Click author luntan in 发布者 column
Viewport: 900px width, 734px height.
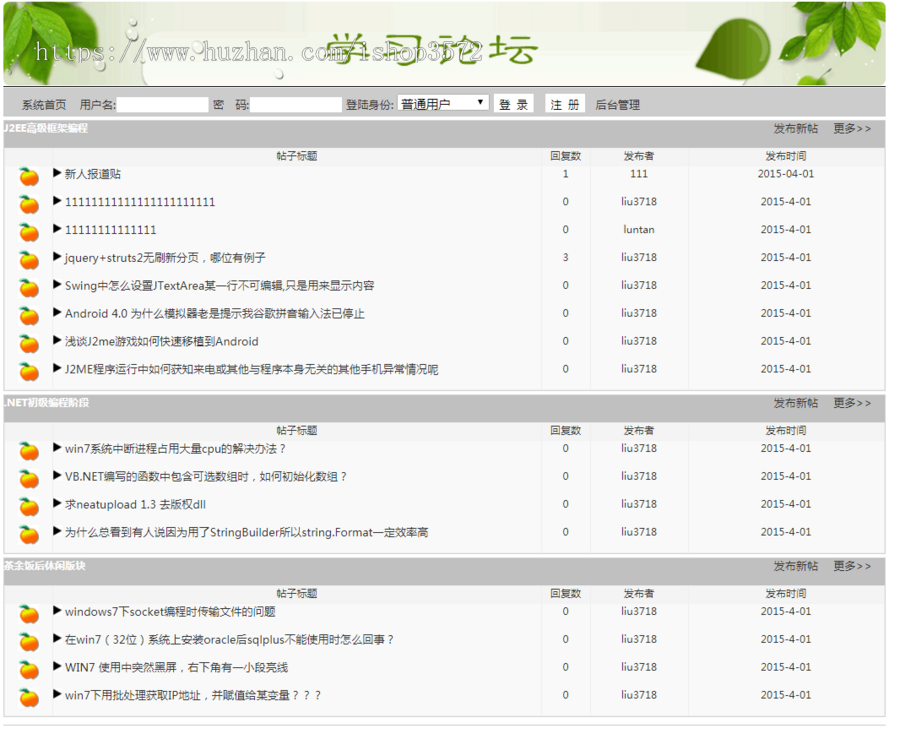point(639,230)
